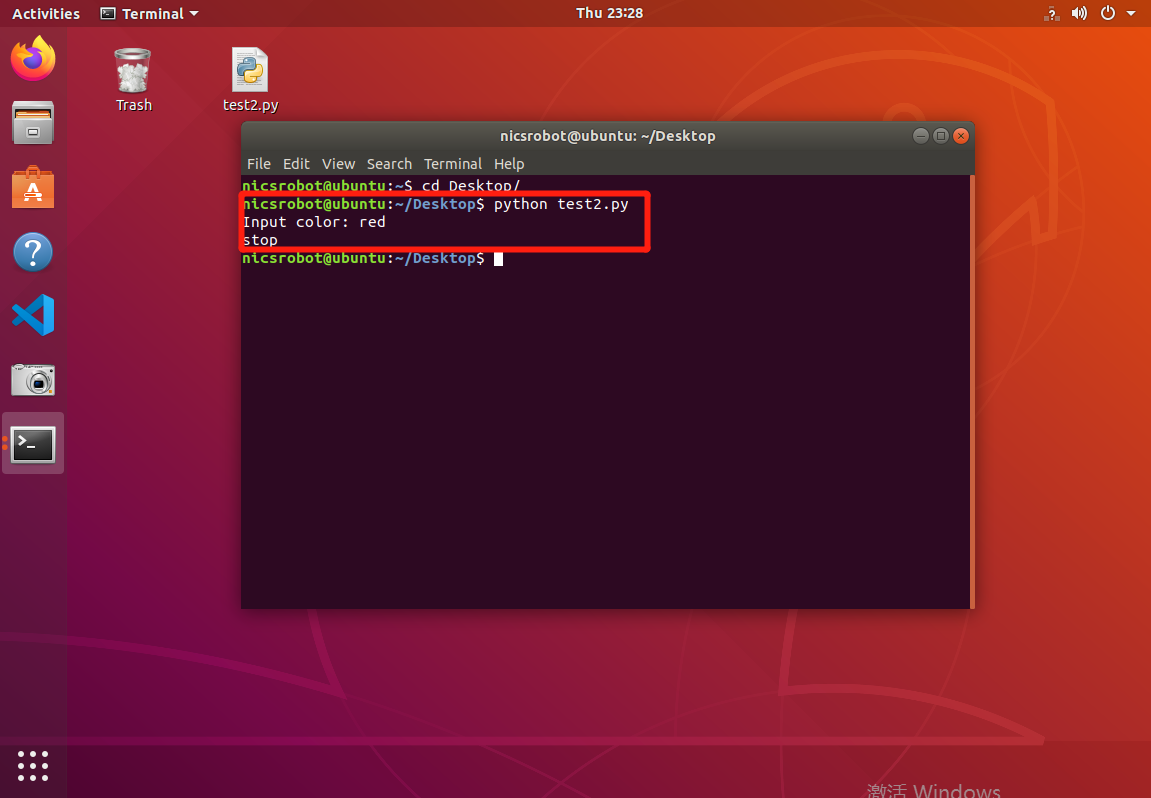Viewport: 1151px width, 798px height.
Task: Open the terminal File menu
Action: coord(258,164)
